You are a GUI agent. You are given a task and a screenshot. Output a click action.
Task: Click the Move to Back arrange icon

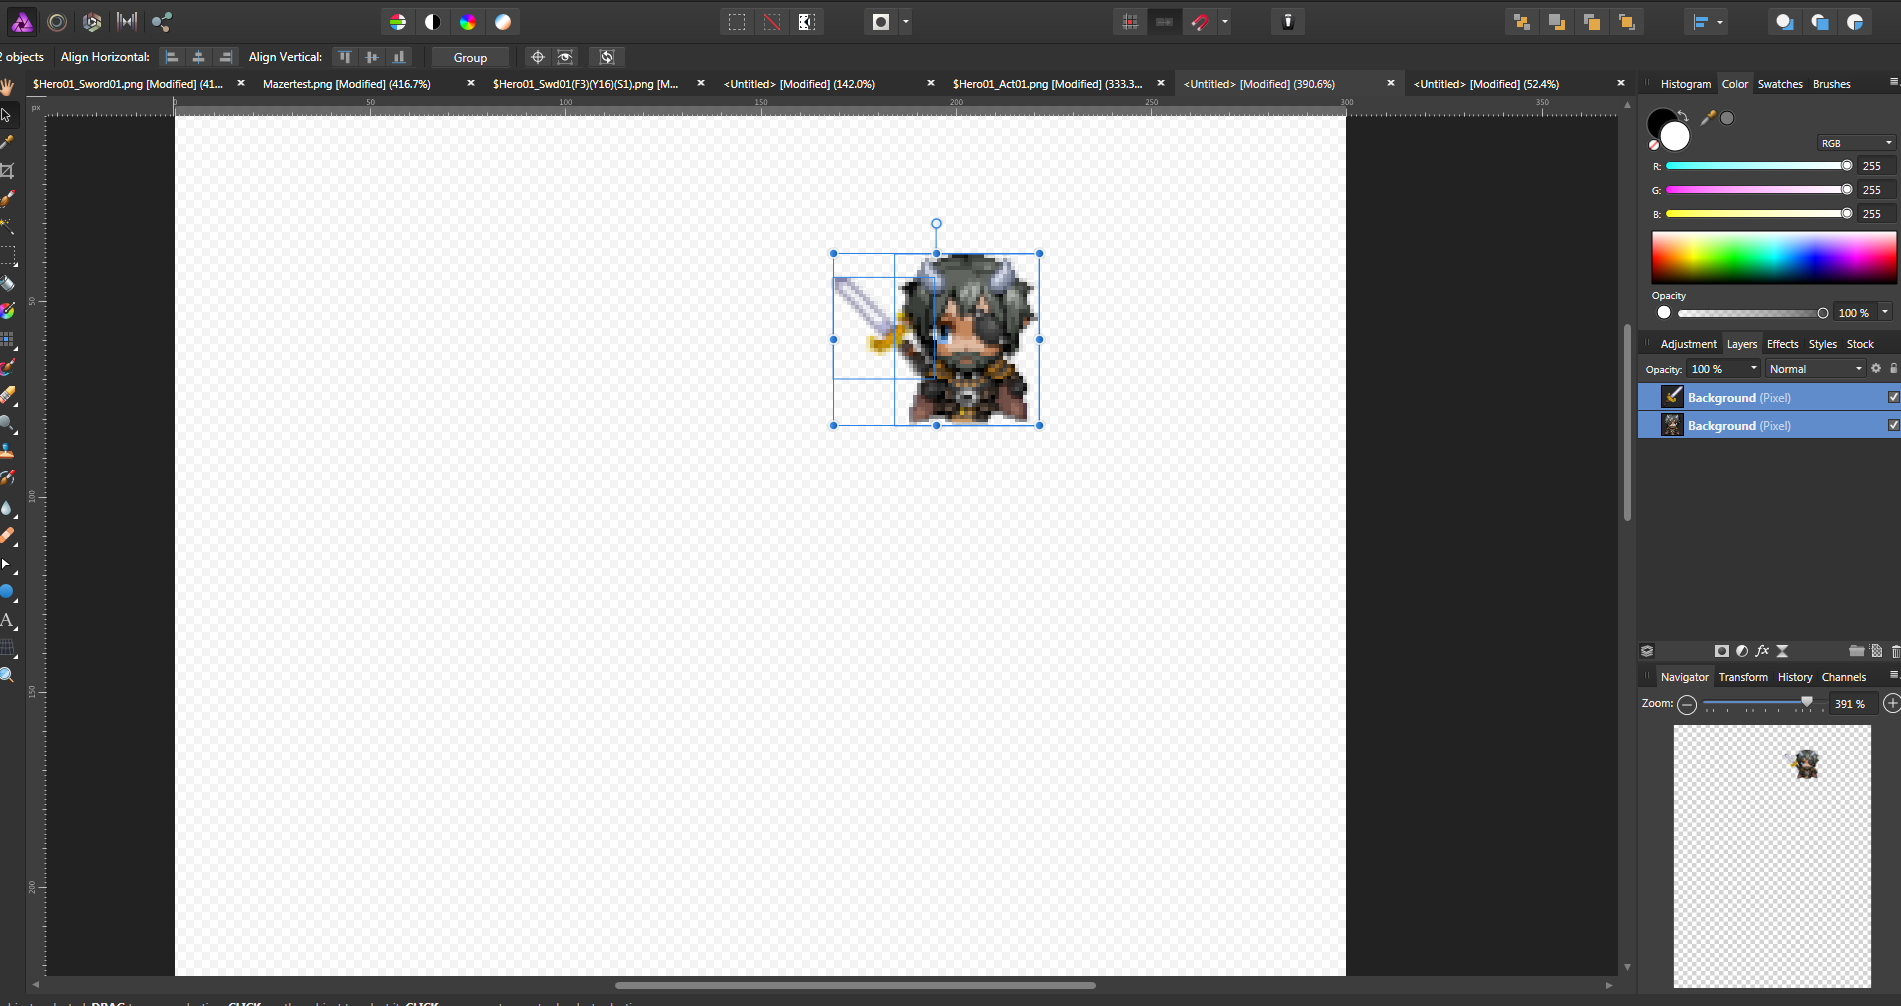click(1522, 22)
